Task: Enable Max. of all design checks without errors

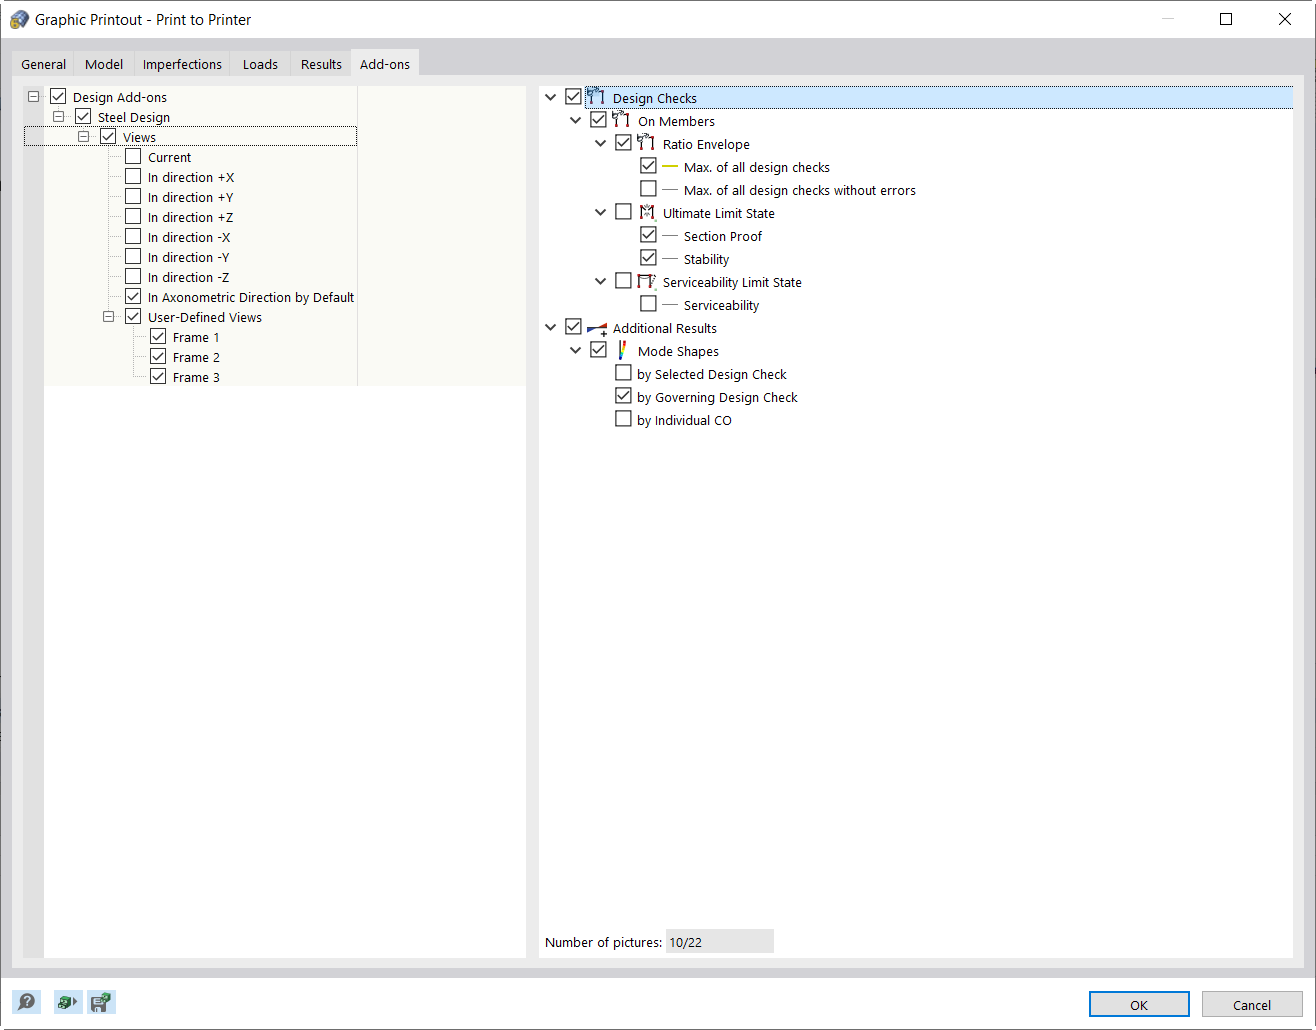Action: coord(648,189)
